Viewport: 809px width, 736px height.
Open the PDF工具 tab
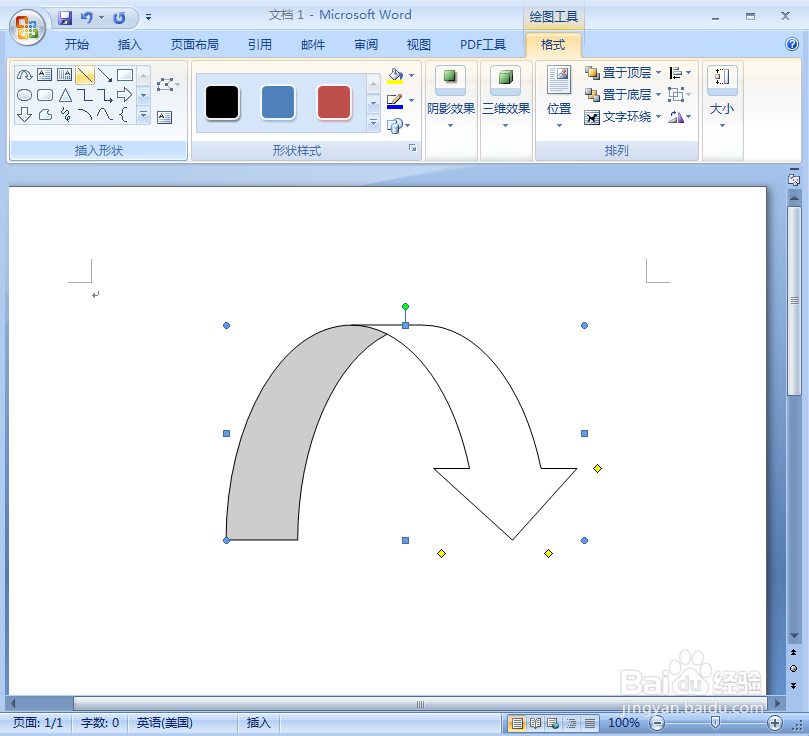click(x=483, y=45)
